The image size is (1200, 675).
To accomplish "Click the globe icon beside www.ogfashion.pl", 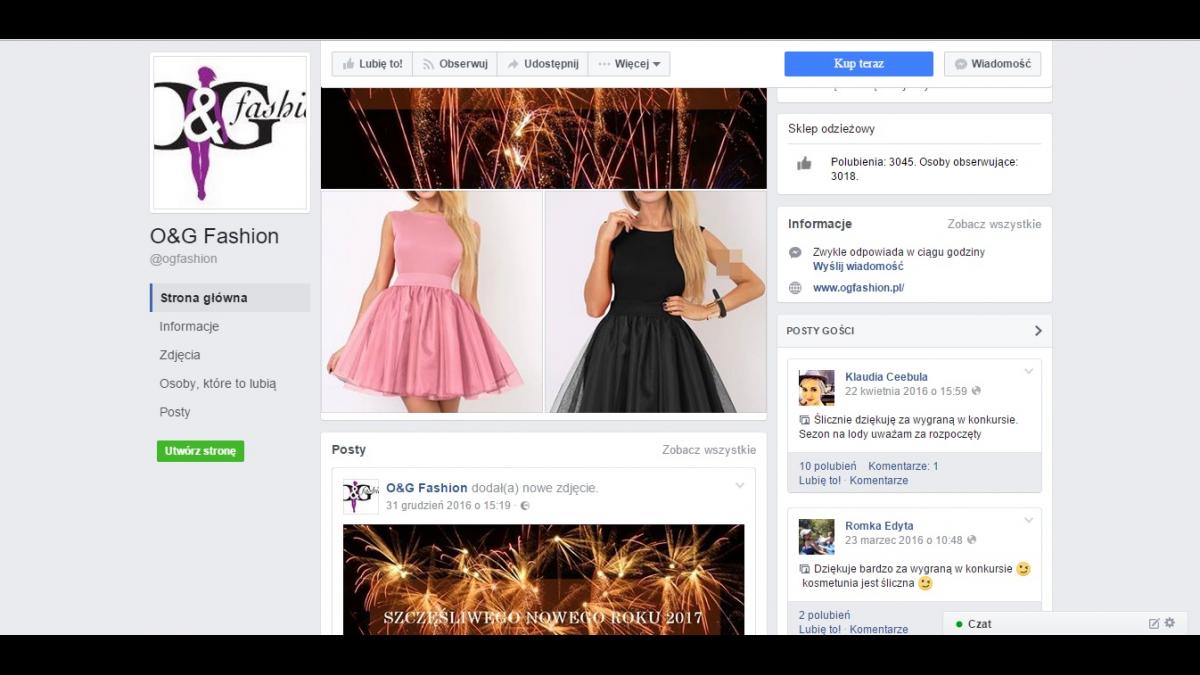I will click(795, 288).
